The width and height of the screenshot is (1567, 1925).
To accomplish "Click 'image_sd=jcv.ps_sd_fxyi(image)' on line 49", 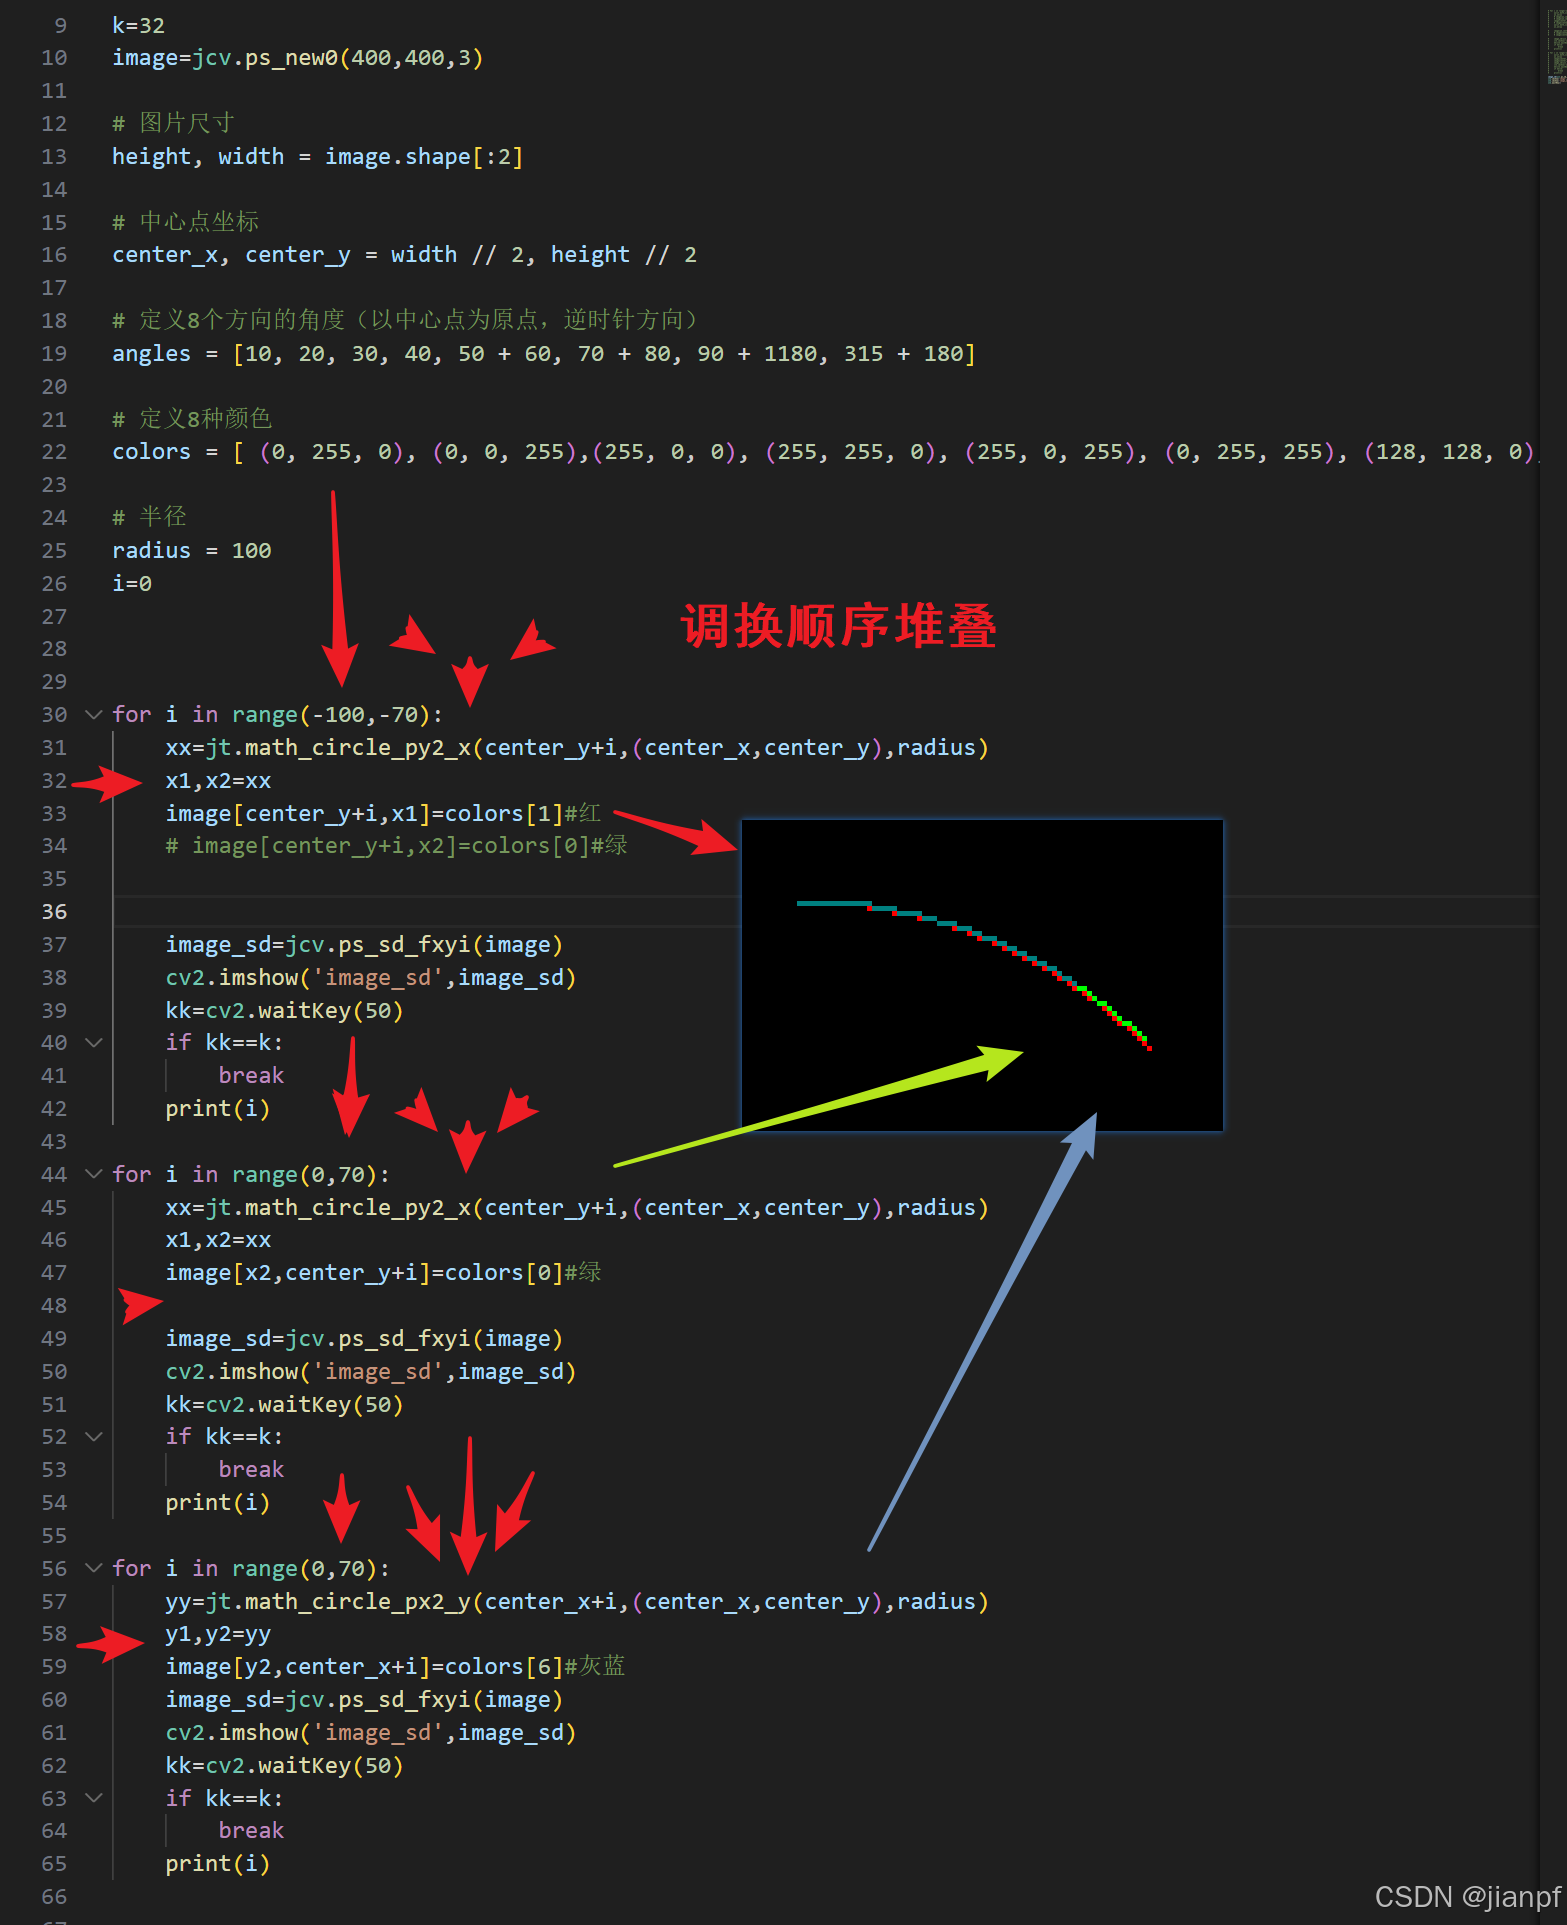I will [x=364, y=1338].
